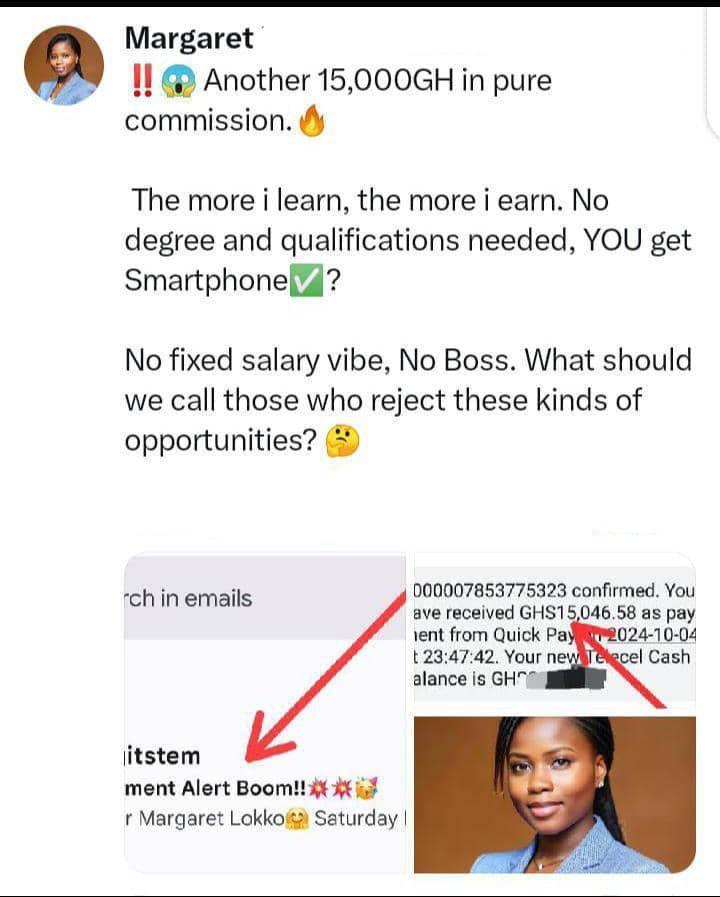The width and height of the screenshot is (720, 897).
Task: Click the screaming face emoji
Action: coord(178,81)
